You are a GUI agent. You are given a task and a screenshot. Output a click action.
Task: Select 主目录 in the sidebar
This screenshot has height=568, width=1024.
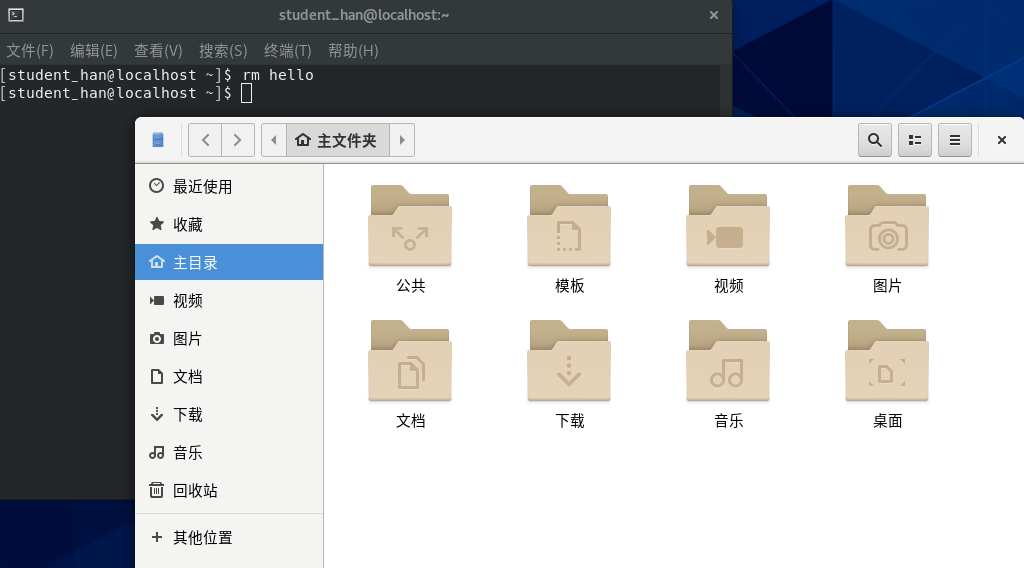pos(229,262)
